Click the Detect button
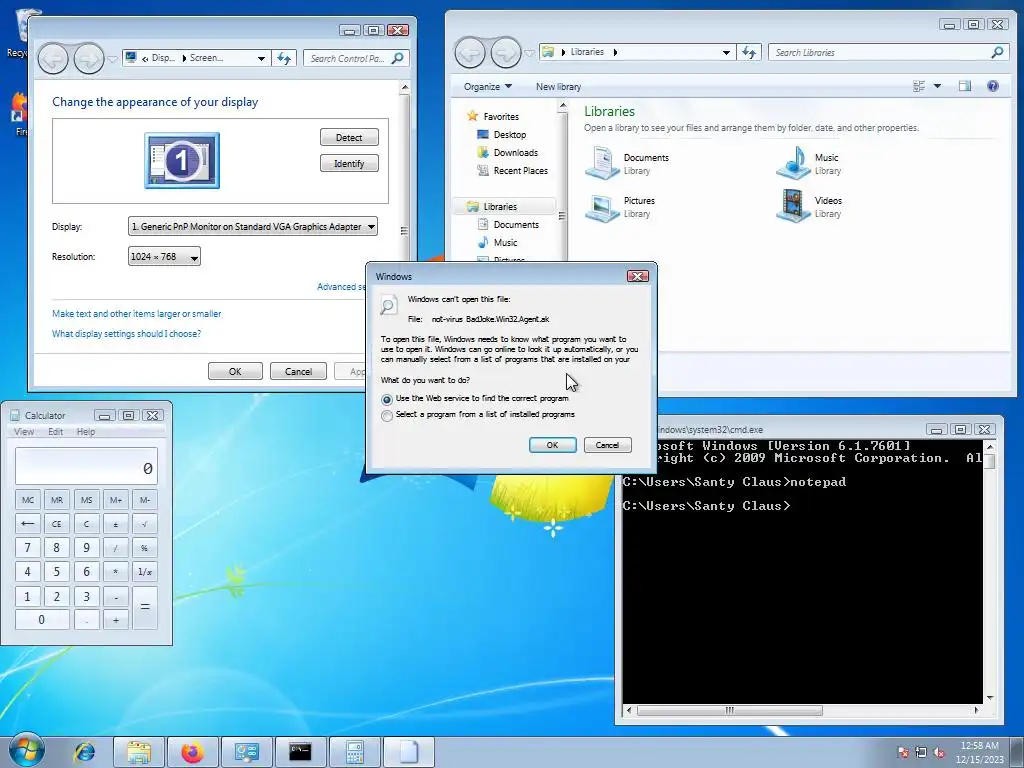 (349, 137)
